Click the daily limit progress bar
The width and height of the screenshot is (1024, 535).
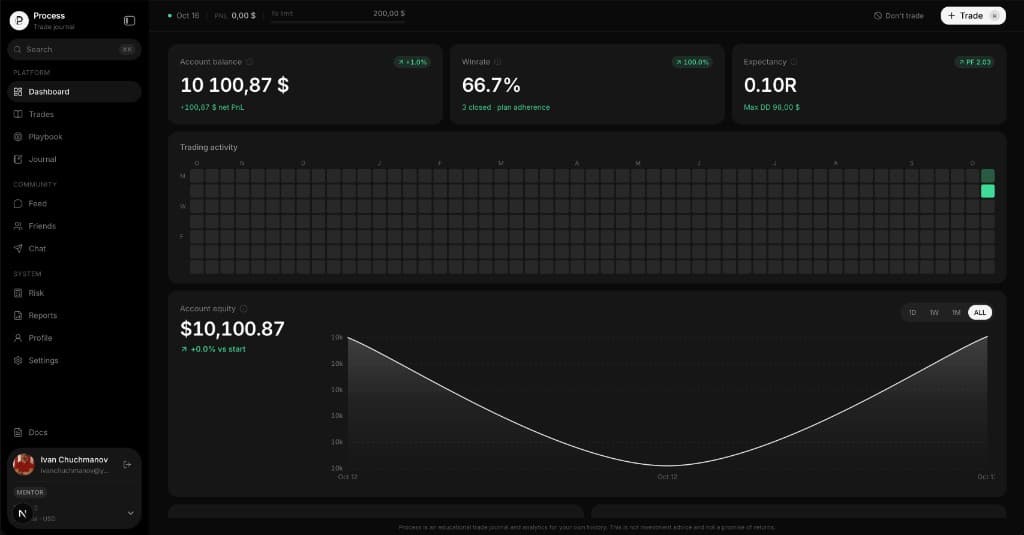tap(338, 22)
